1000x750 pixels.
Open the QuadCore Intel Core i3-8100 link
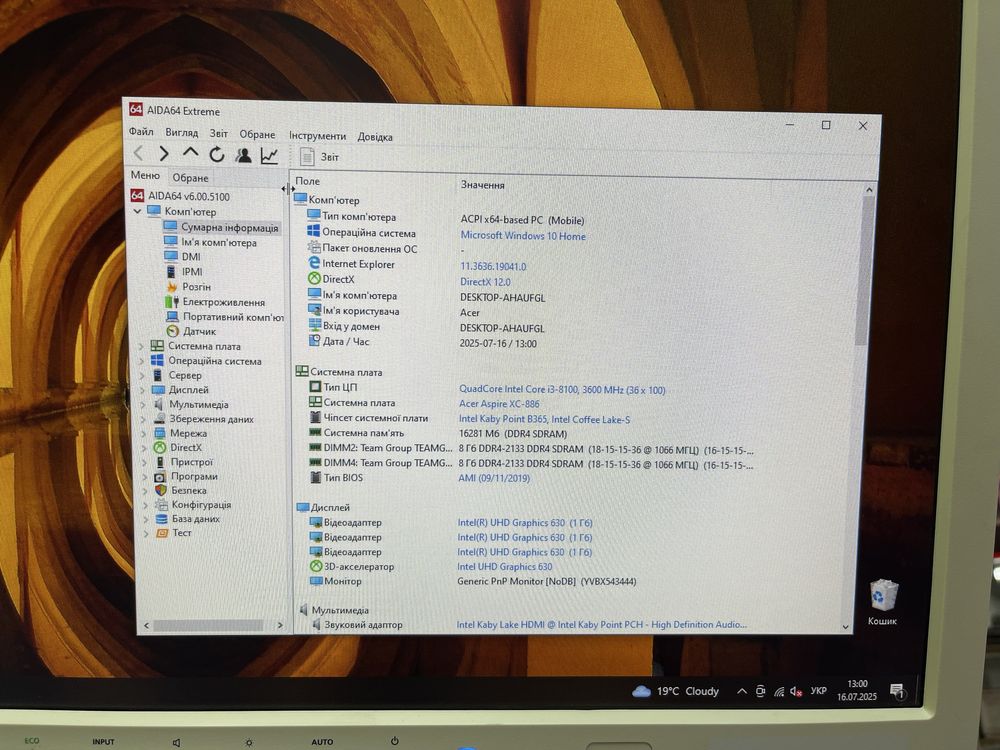coord(562,389)
